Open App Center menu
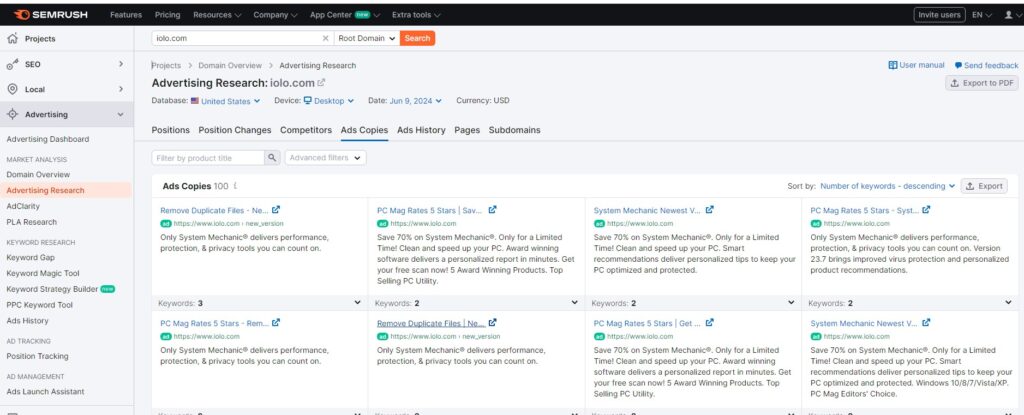1024x415 pixels. 345,14
